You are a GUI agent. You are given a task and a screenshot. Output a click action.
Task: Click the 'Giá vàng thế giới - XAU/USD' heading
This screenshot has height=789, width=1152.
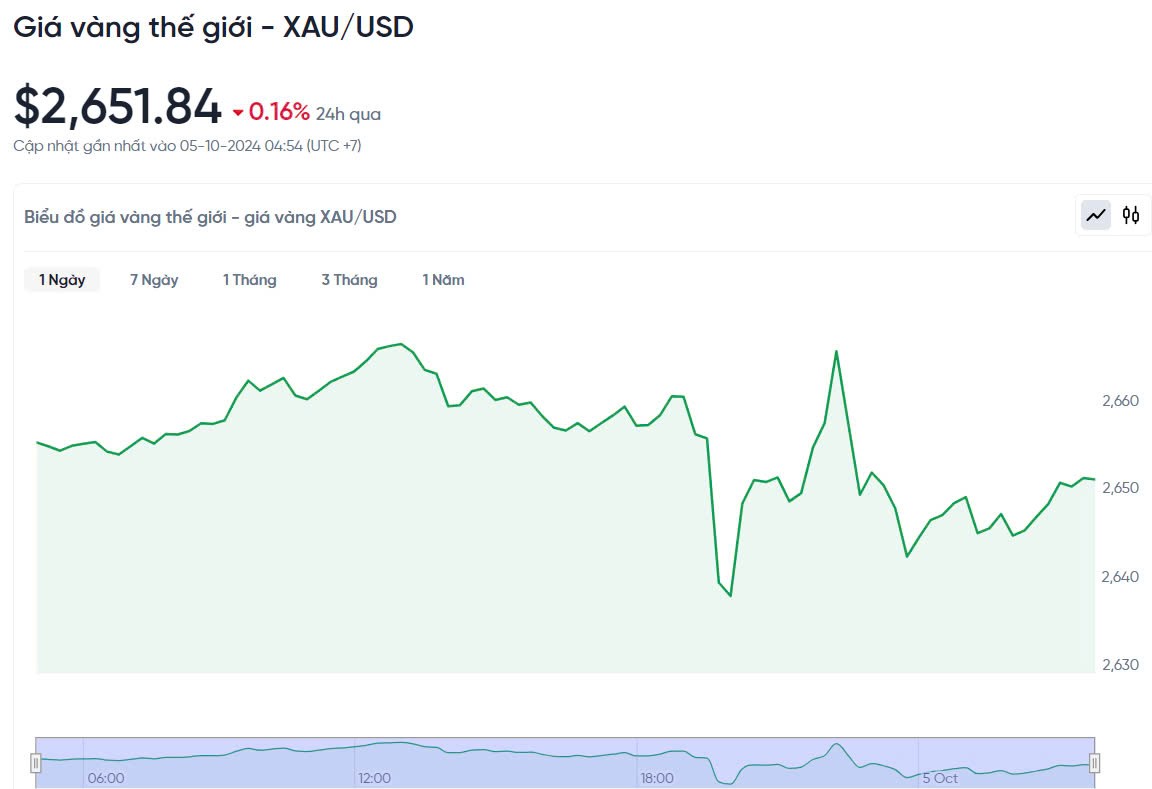pos(213,27)
